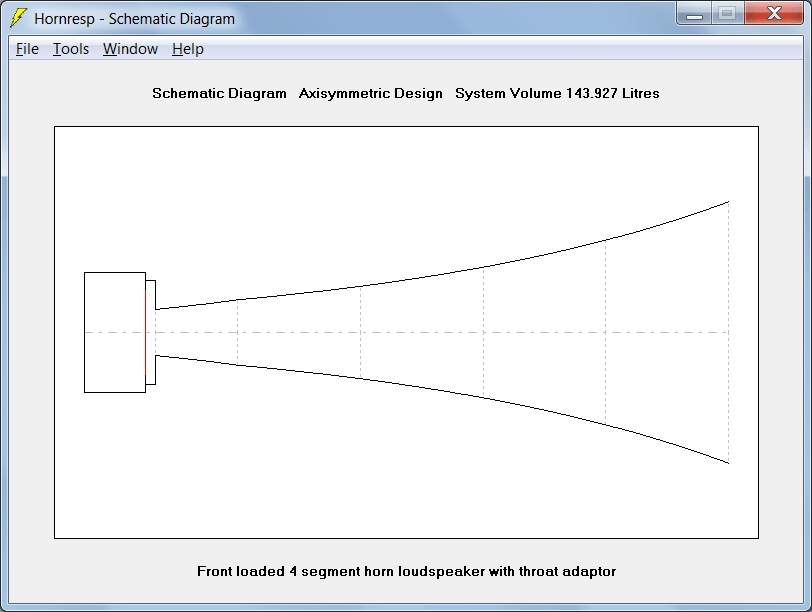812x612 pixels.
Task: Click the 'Schematic Diagram' heading text
Action: pos(219,93)
